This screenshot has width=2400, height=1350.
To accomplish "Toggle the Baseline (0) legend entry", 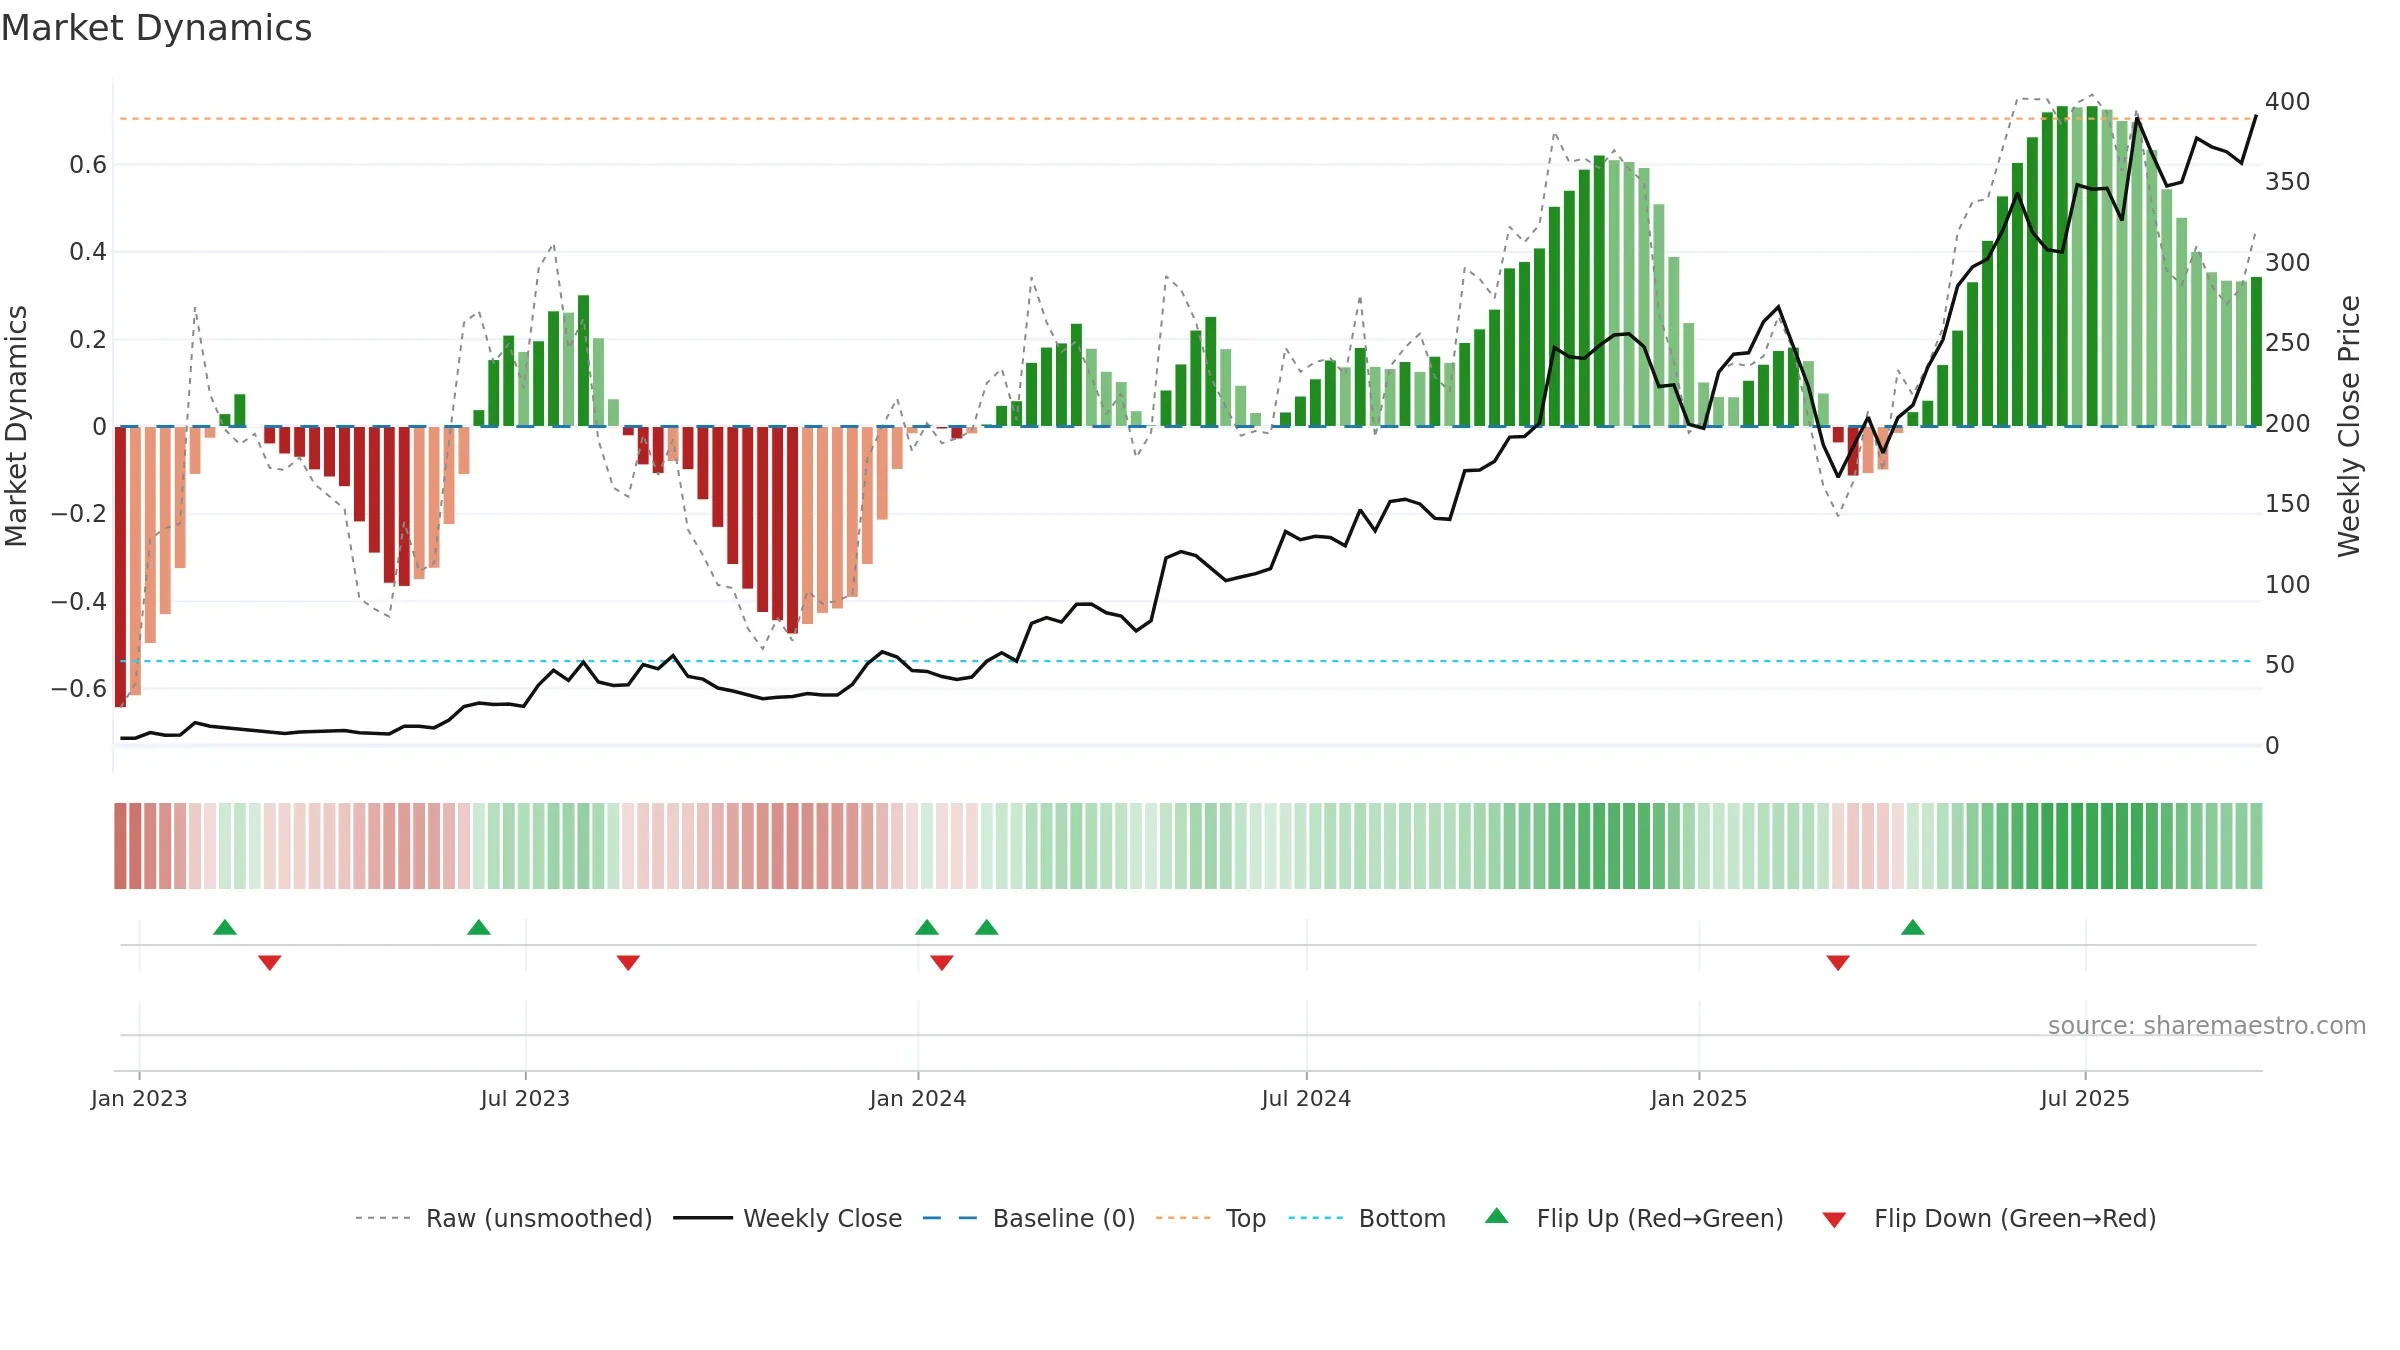I will click(1029, 1218).
